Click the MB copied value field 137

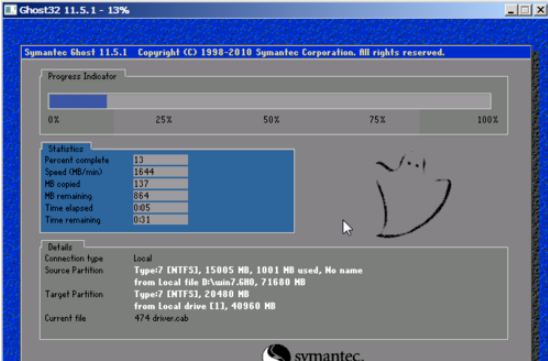tap(160, 183)
